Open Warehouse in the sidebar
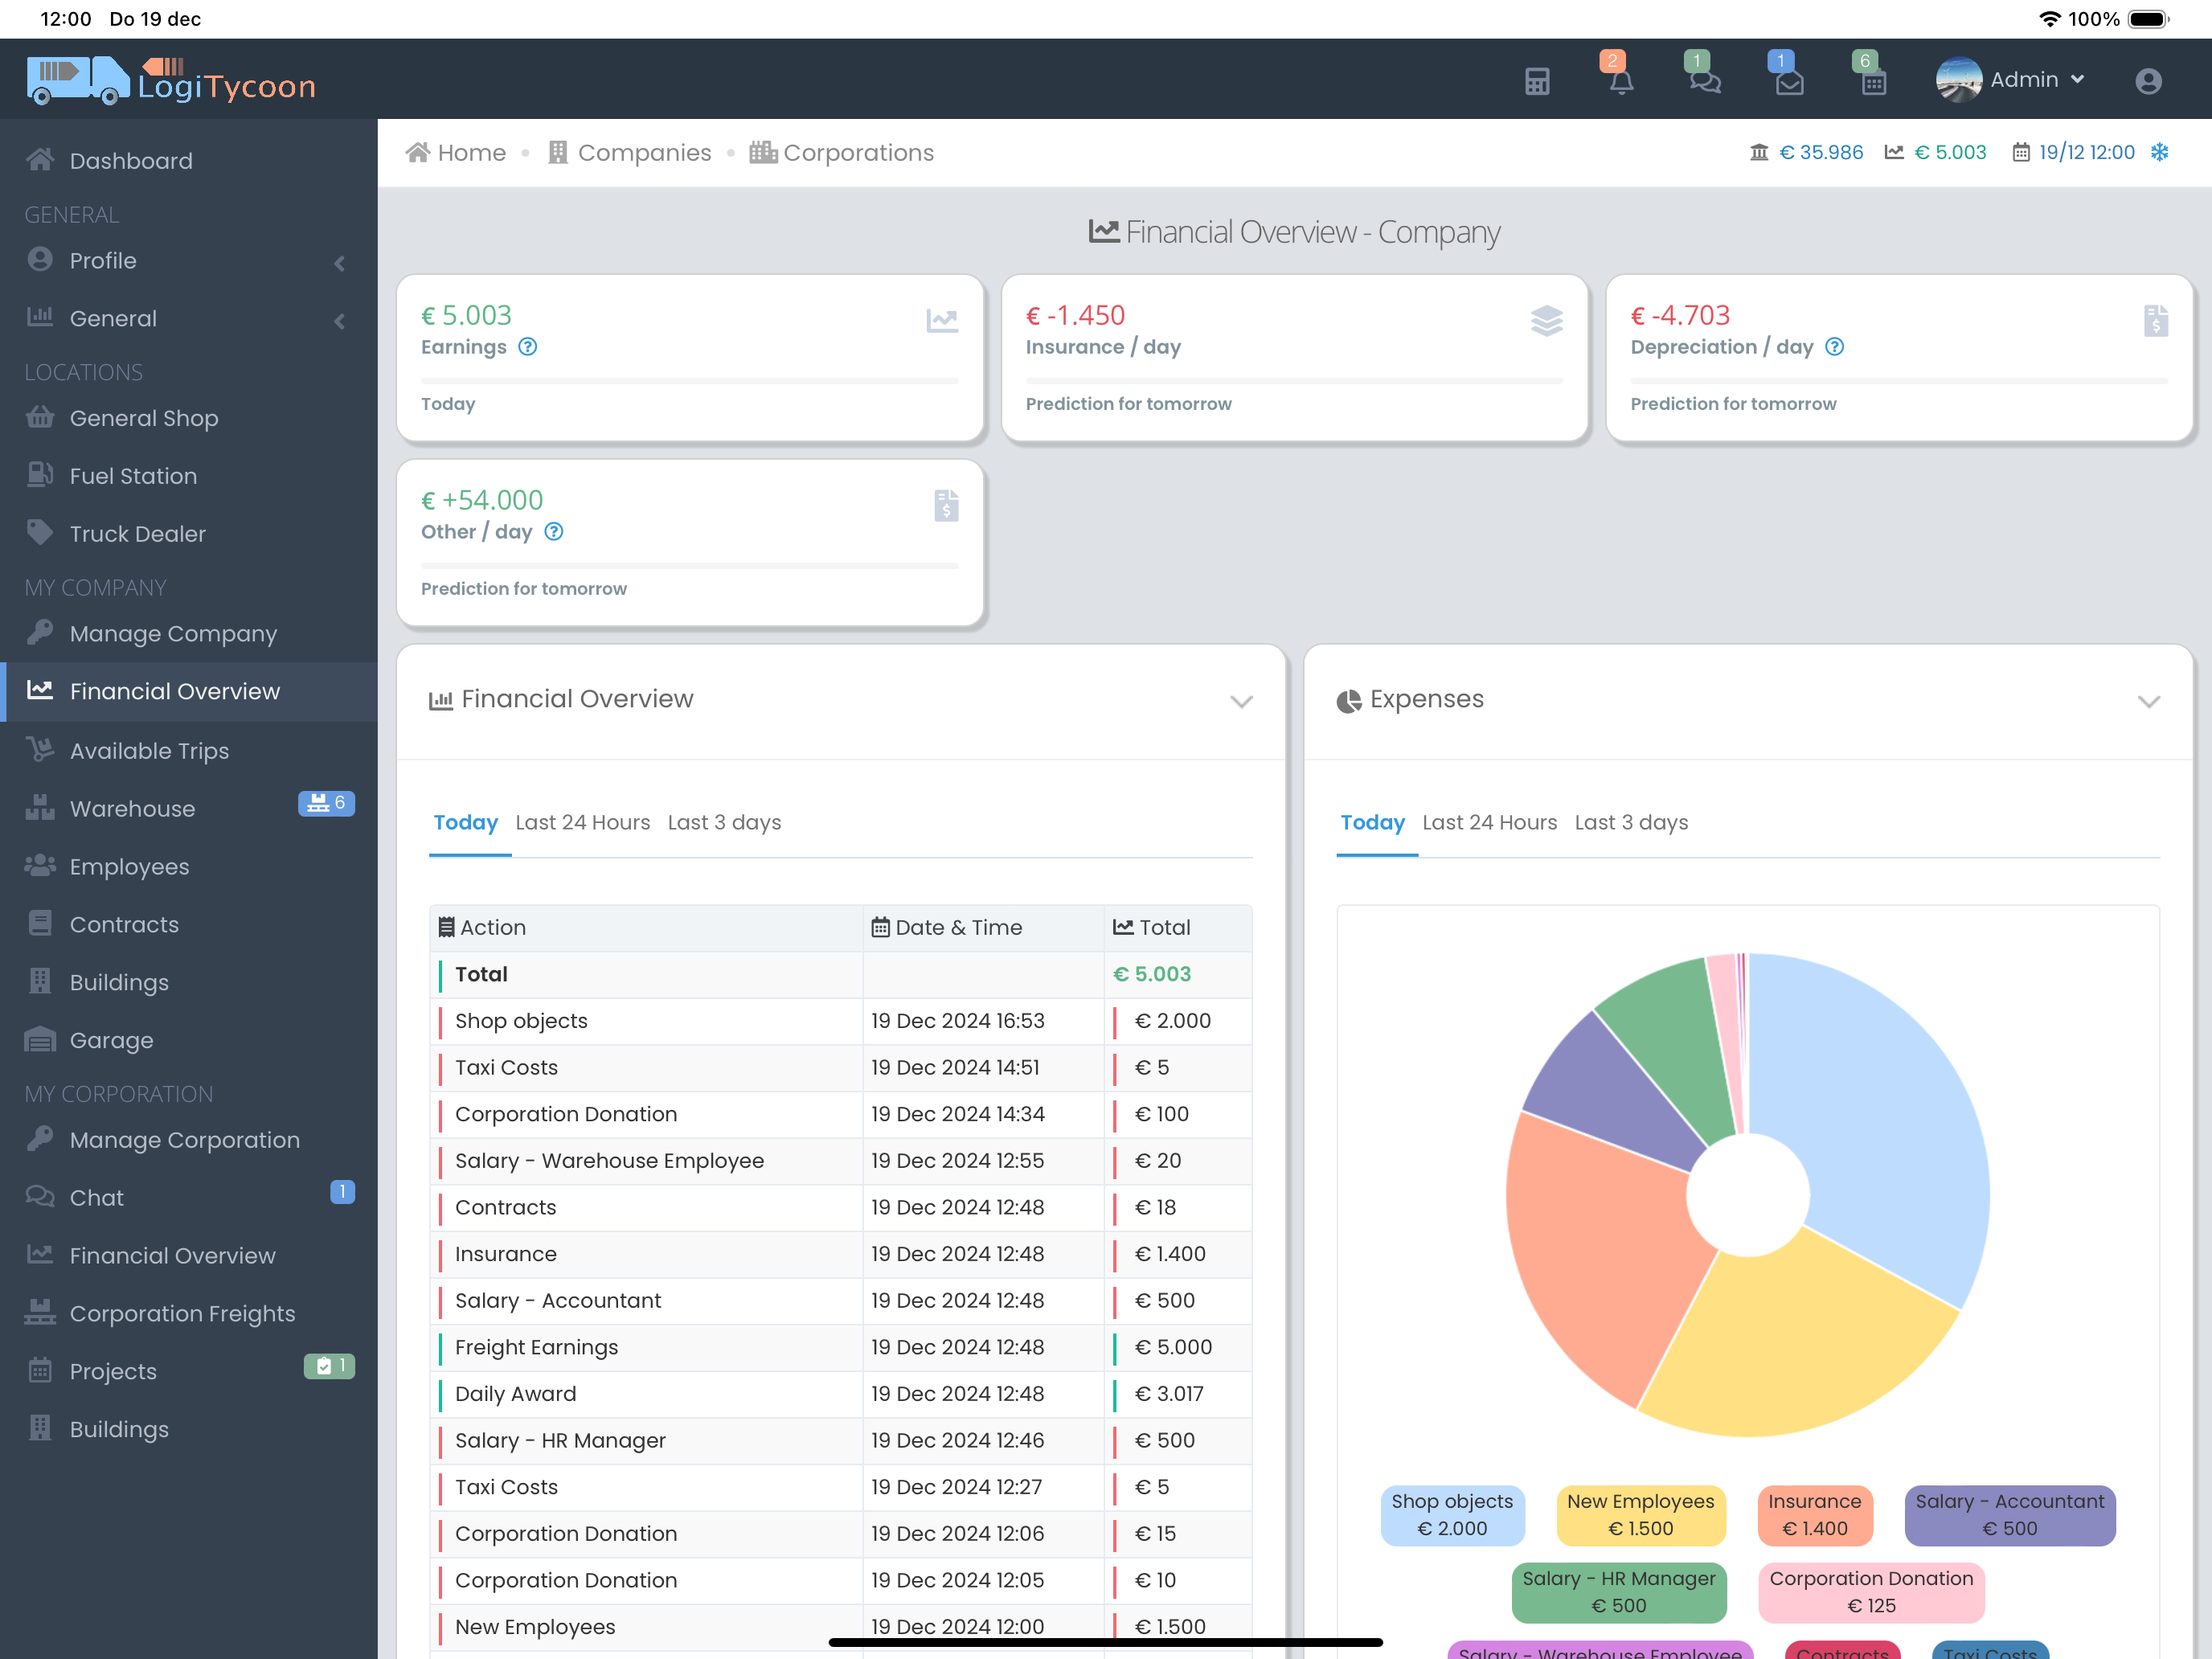Viewport: 2212px width, 1659px height. (x=132, y=808)
